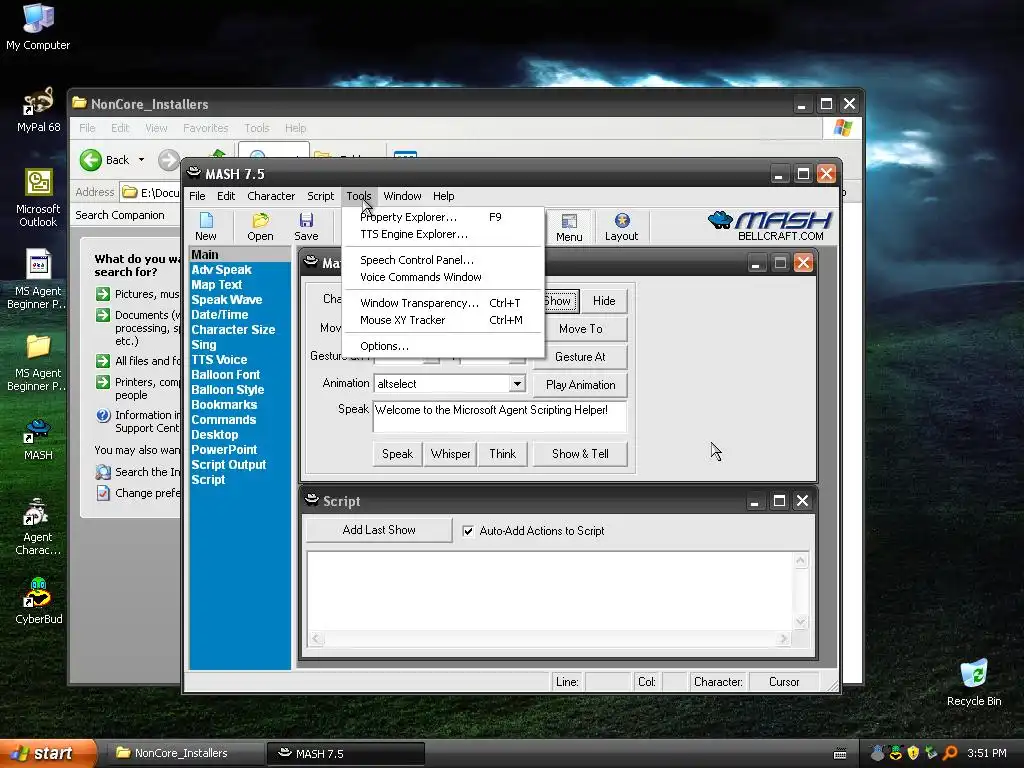Click the Whisper button

(450, 454)
